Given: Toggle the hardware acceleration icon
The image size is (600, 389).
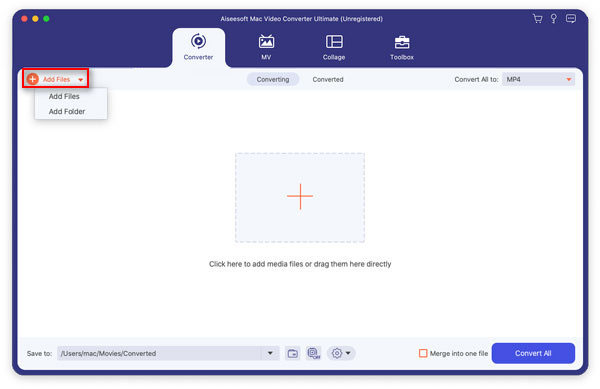Looking at the screenshot, I should tap(314, 353).
